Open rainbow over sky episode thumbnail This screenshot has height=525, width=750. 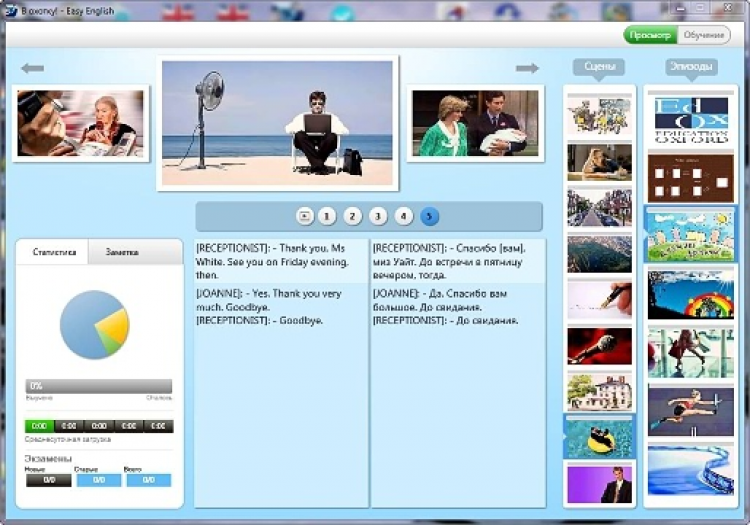click(691, 295)
